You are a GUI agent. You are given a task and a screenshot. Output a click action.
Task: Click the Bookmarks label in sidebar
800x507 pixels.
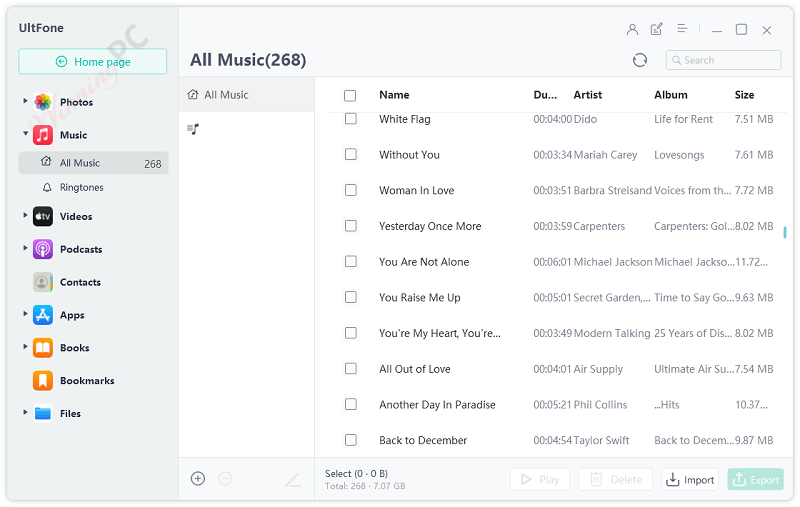[87, 381]
